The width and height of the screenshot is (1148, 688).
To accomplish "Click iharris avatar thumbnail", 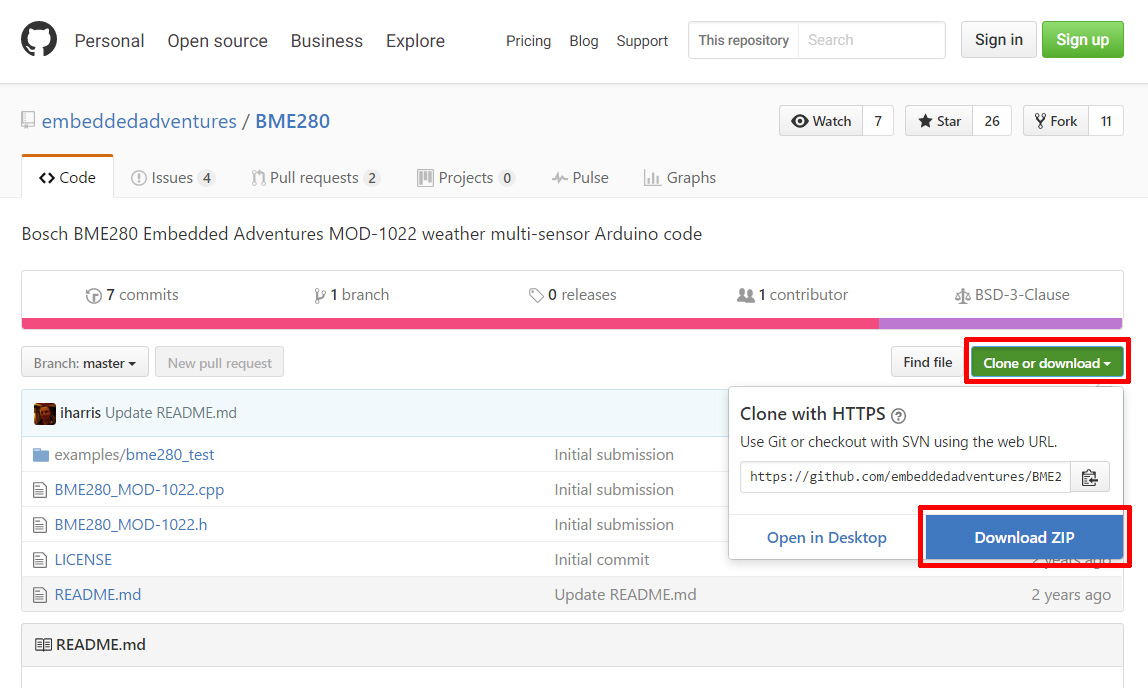I will [44, 413].
